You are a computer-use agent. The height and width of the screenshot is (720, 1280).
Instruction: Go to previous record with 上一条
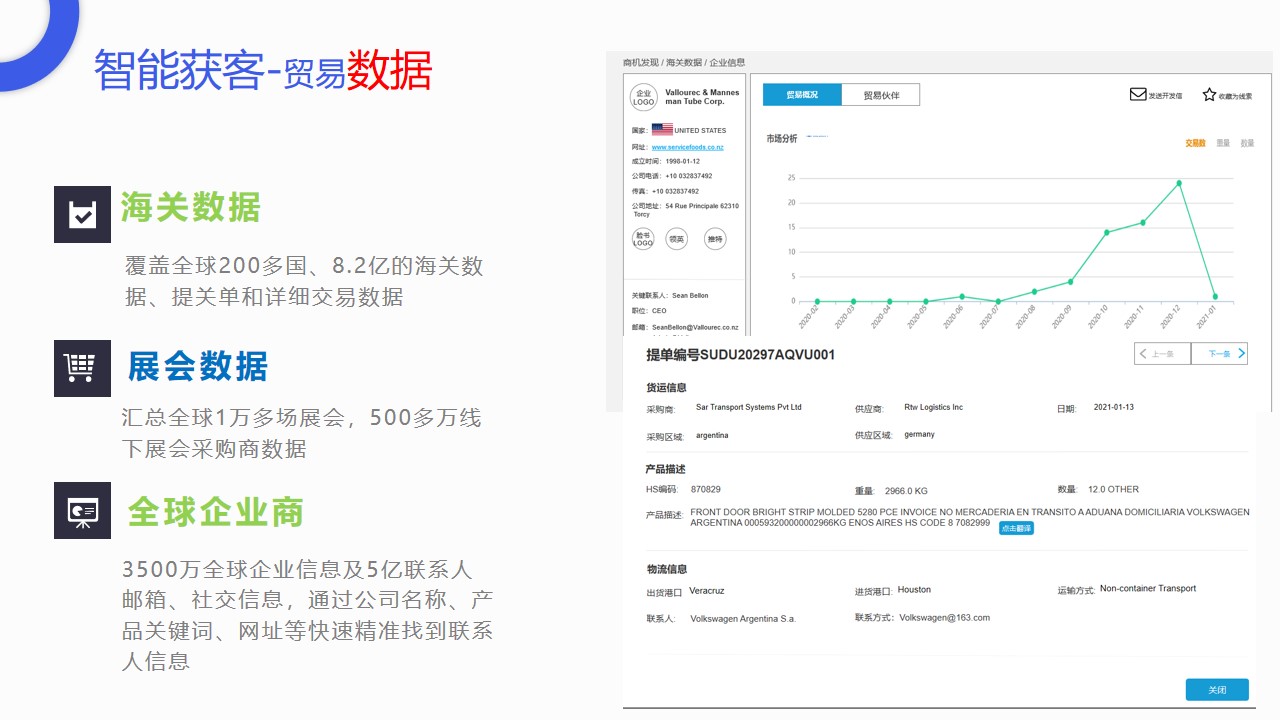[x=1162, y=353]
